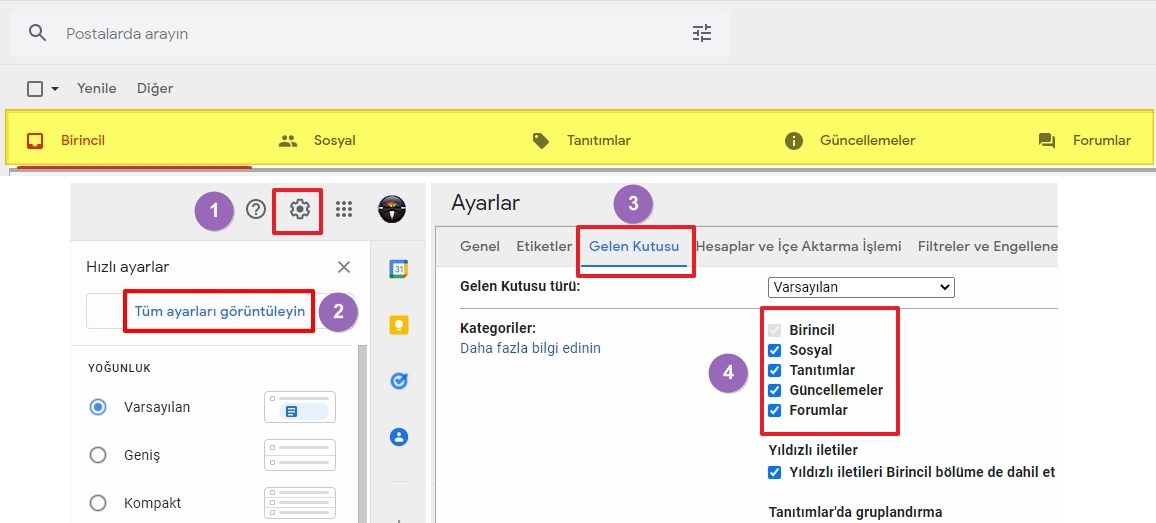
Task: Click Yenile to refresh the inbox
Action: [97, 89]
